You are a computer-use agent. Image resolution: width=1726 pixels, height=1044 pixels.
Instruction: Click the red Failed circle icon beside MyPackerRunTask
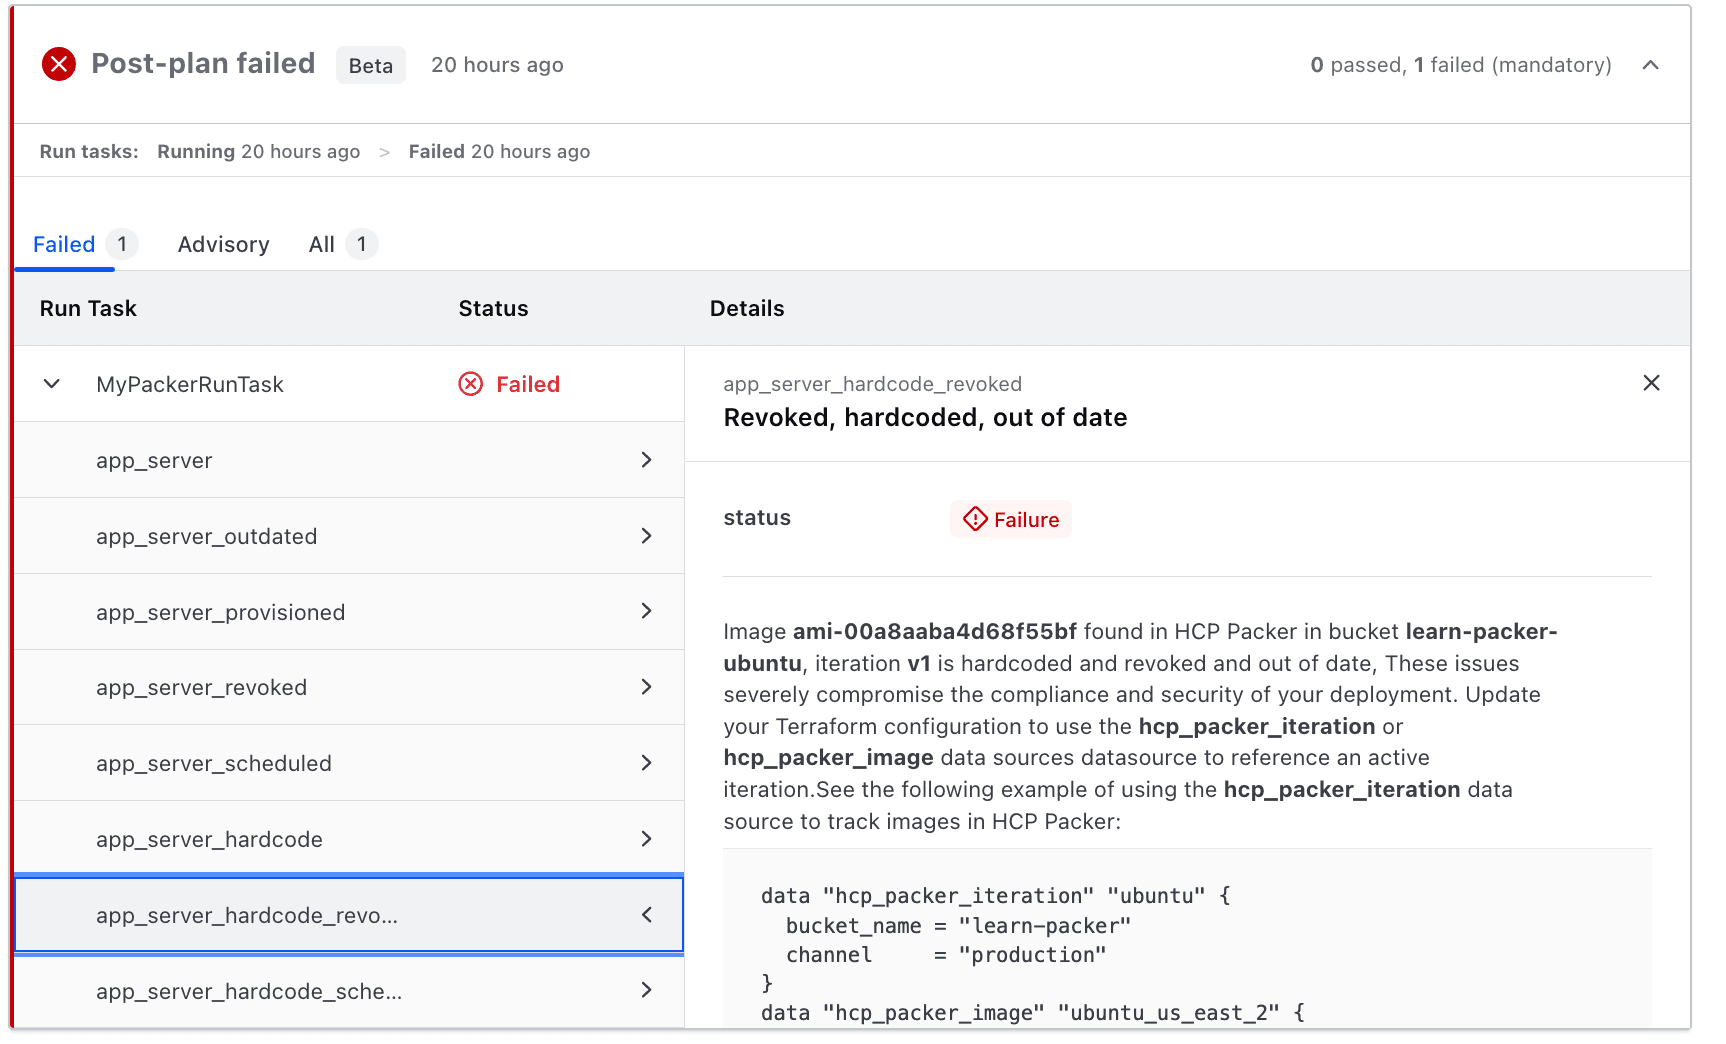(x=471, y=383)
